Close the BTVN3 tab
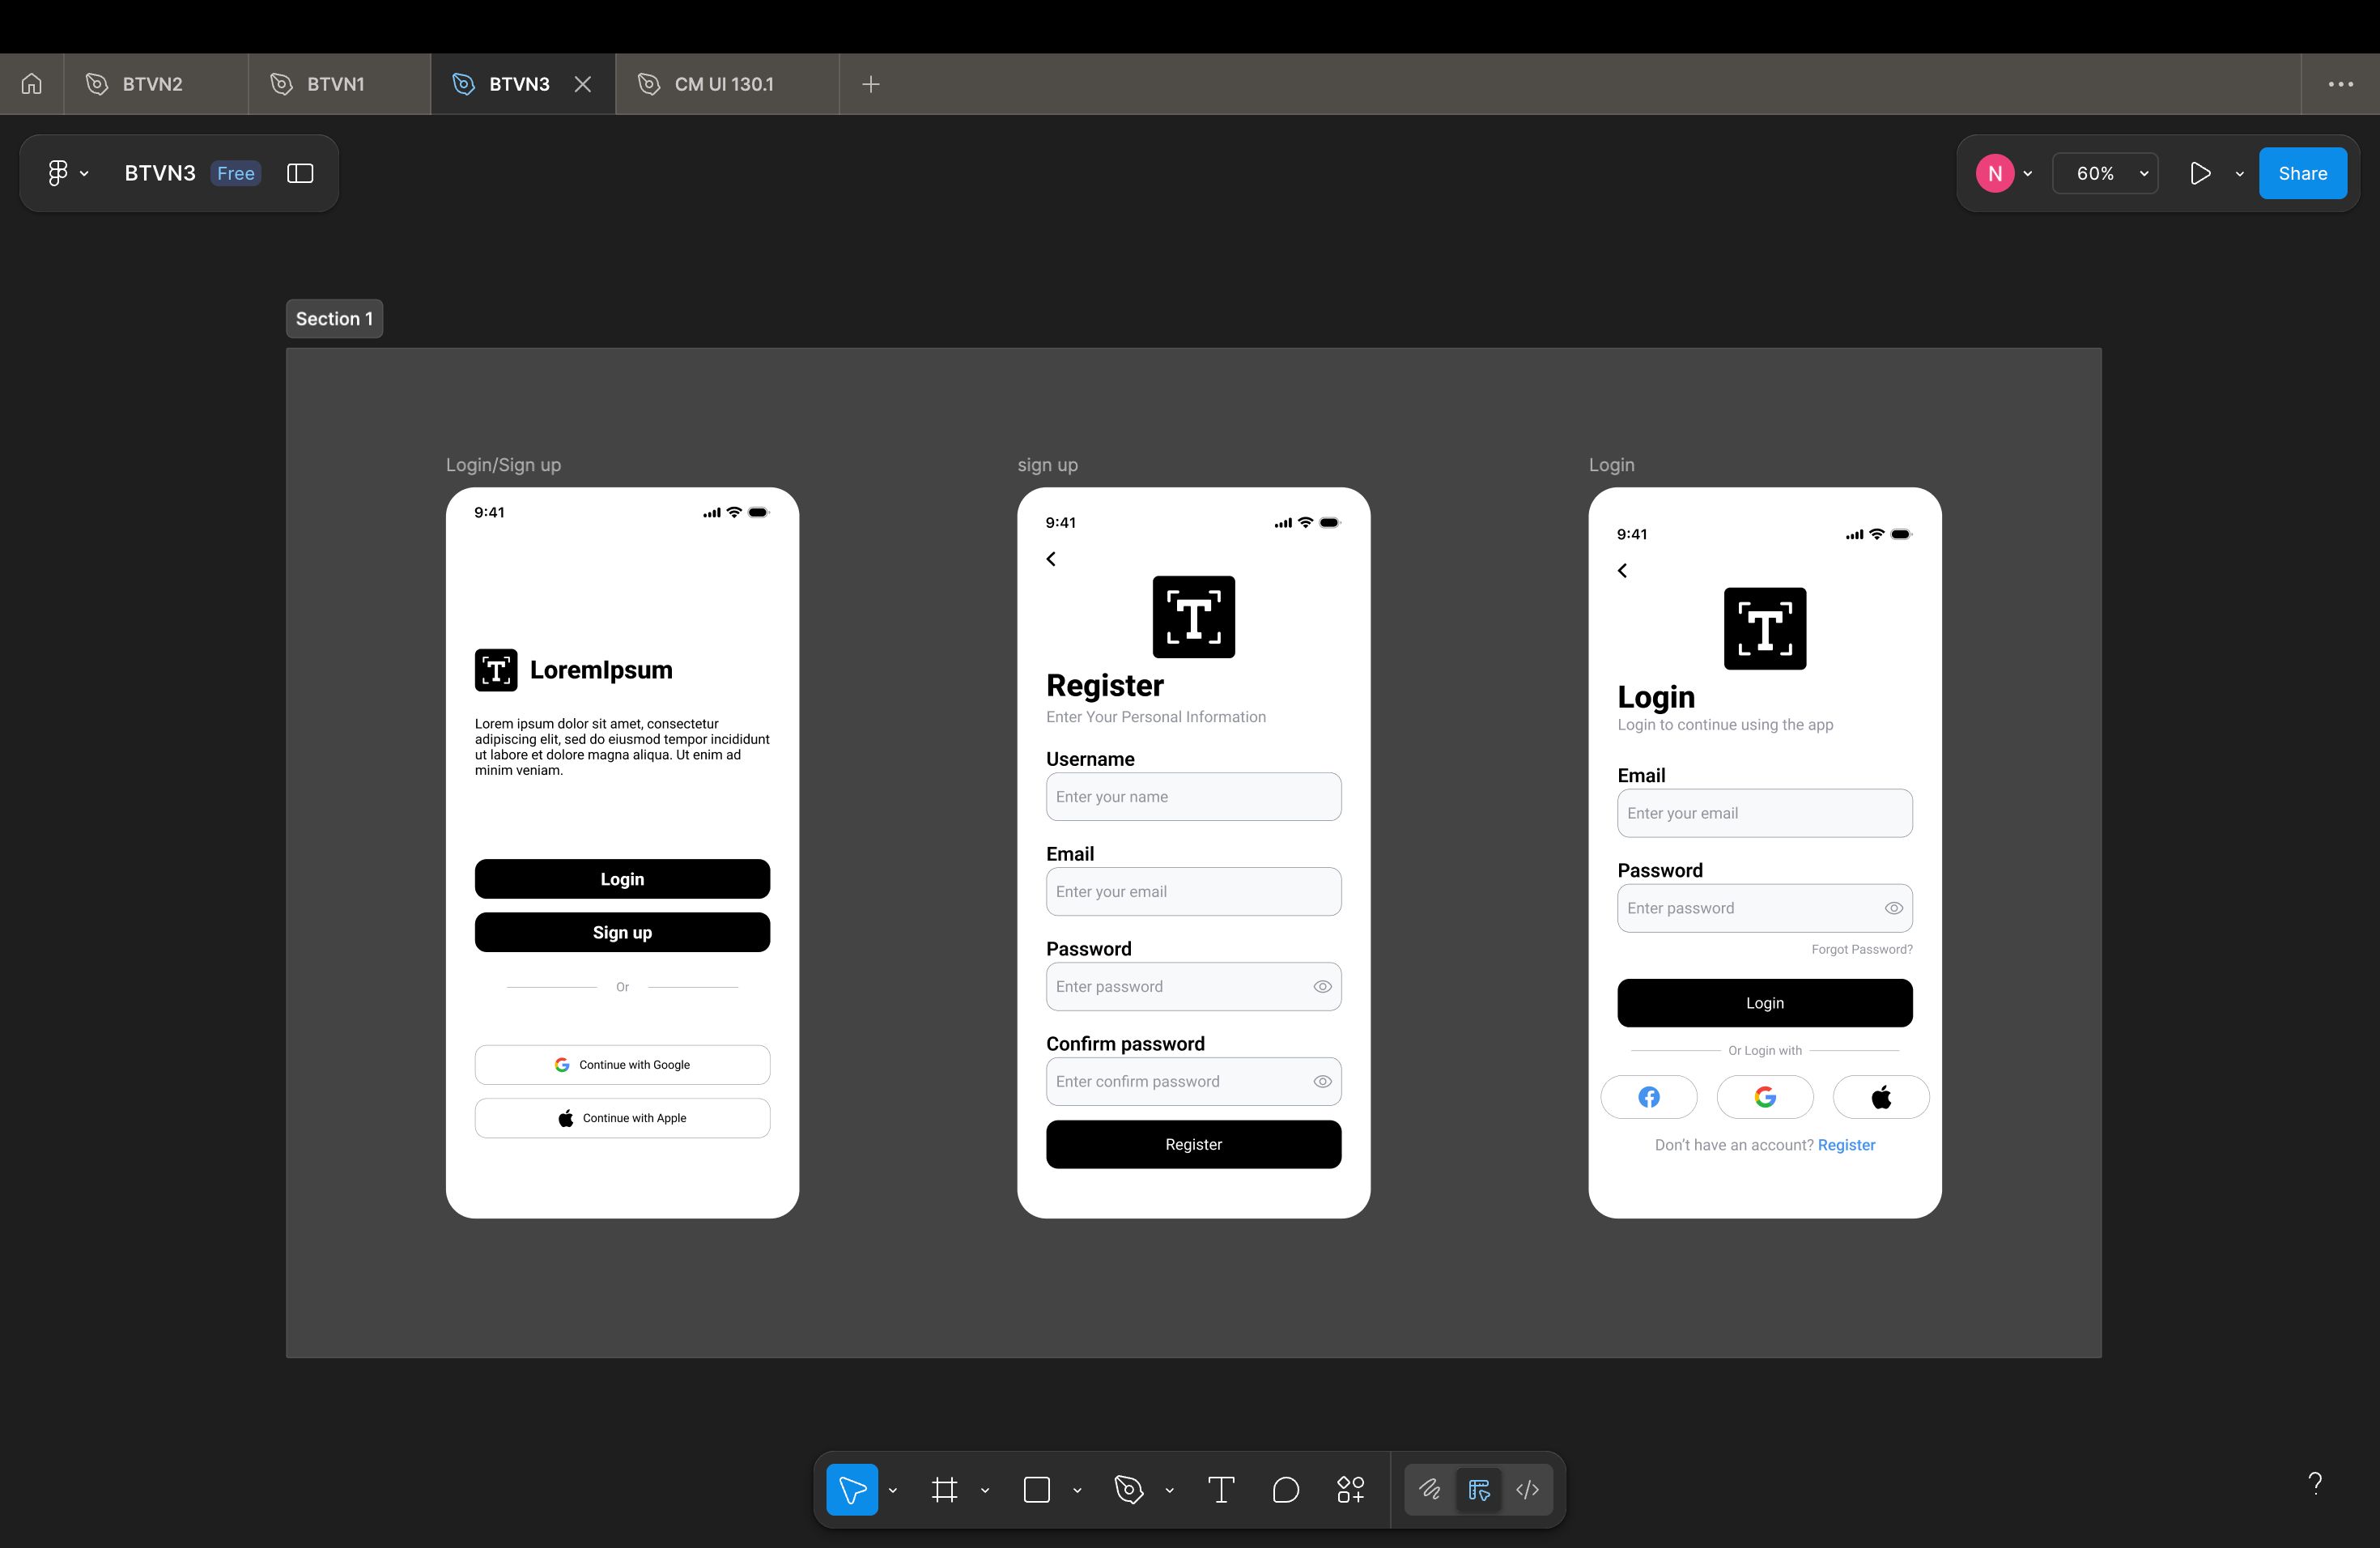Image resolution: width=2380 pixels, height=1548 pixels. pyautogui.click(x=583, y=84)
